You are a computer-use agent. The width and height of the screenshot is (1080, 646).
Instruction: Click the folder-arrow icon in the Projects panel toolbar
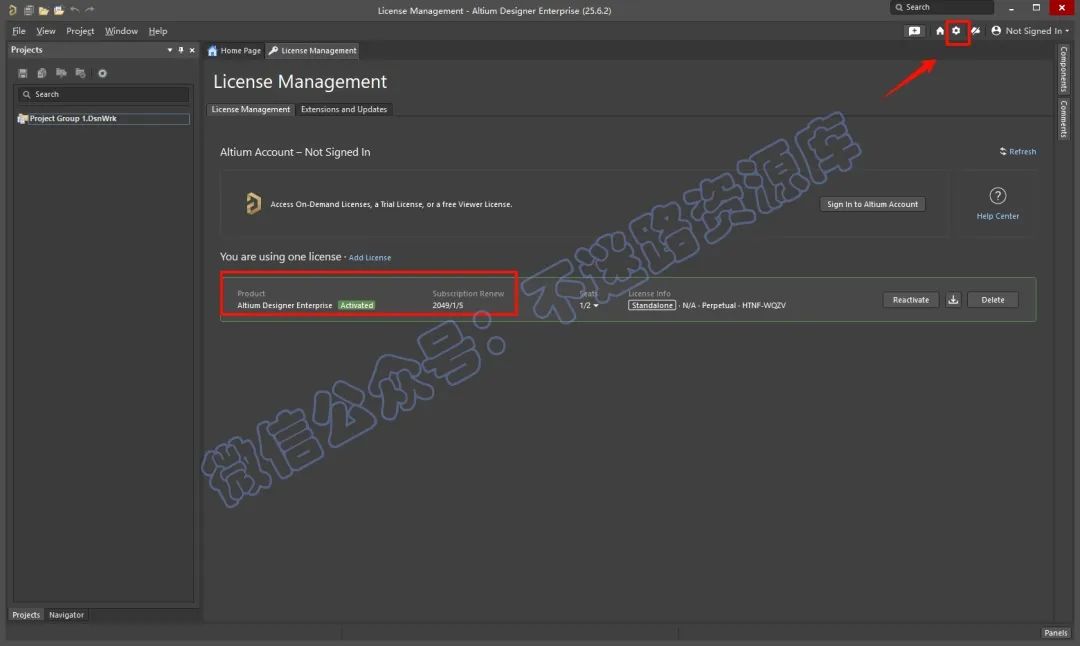coord(61,73)
